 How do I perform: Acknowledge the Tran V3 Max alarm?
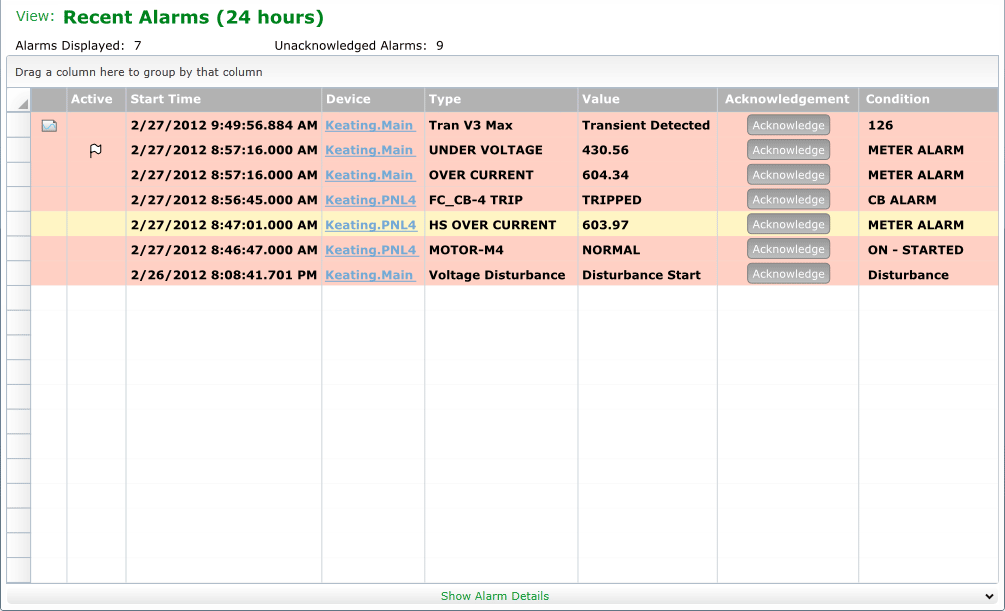point(788,125)
